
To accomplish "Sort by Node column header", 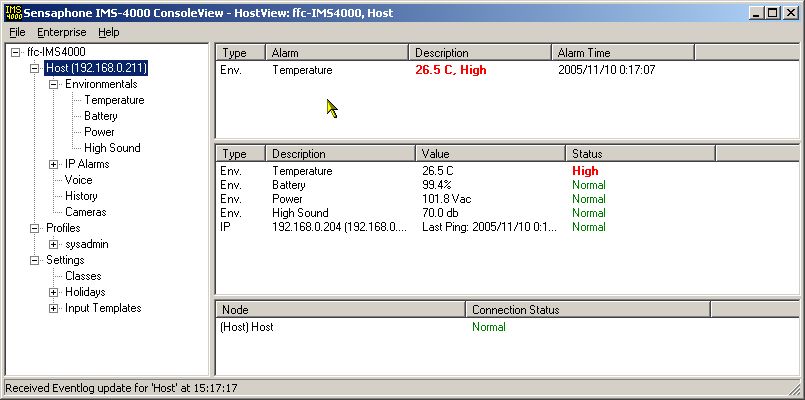I will click(340, 310).
